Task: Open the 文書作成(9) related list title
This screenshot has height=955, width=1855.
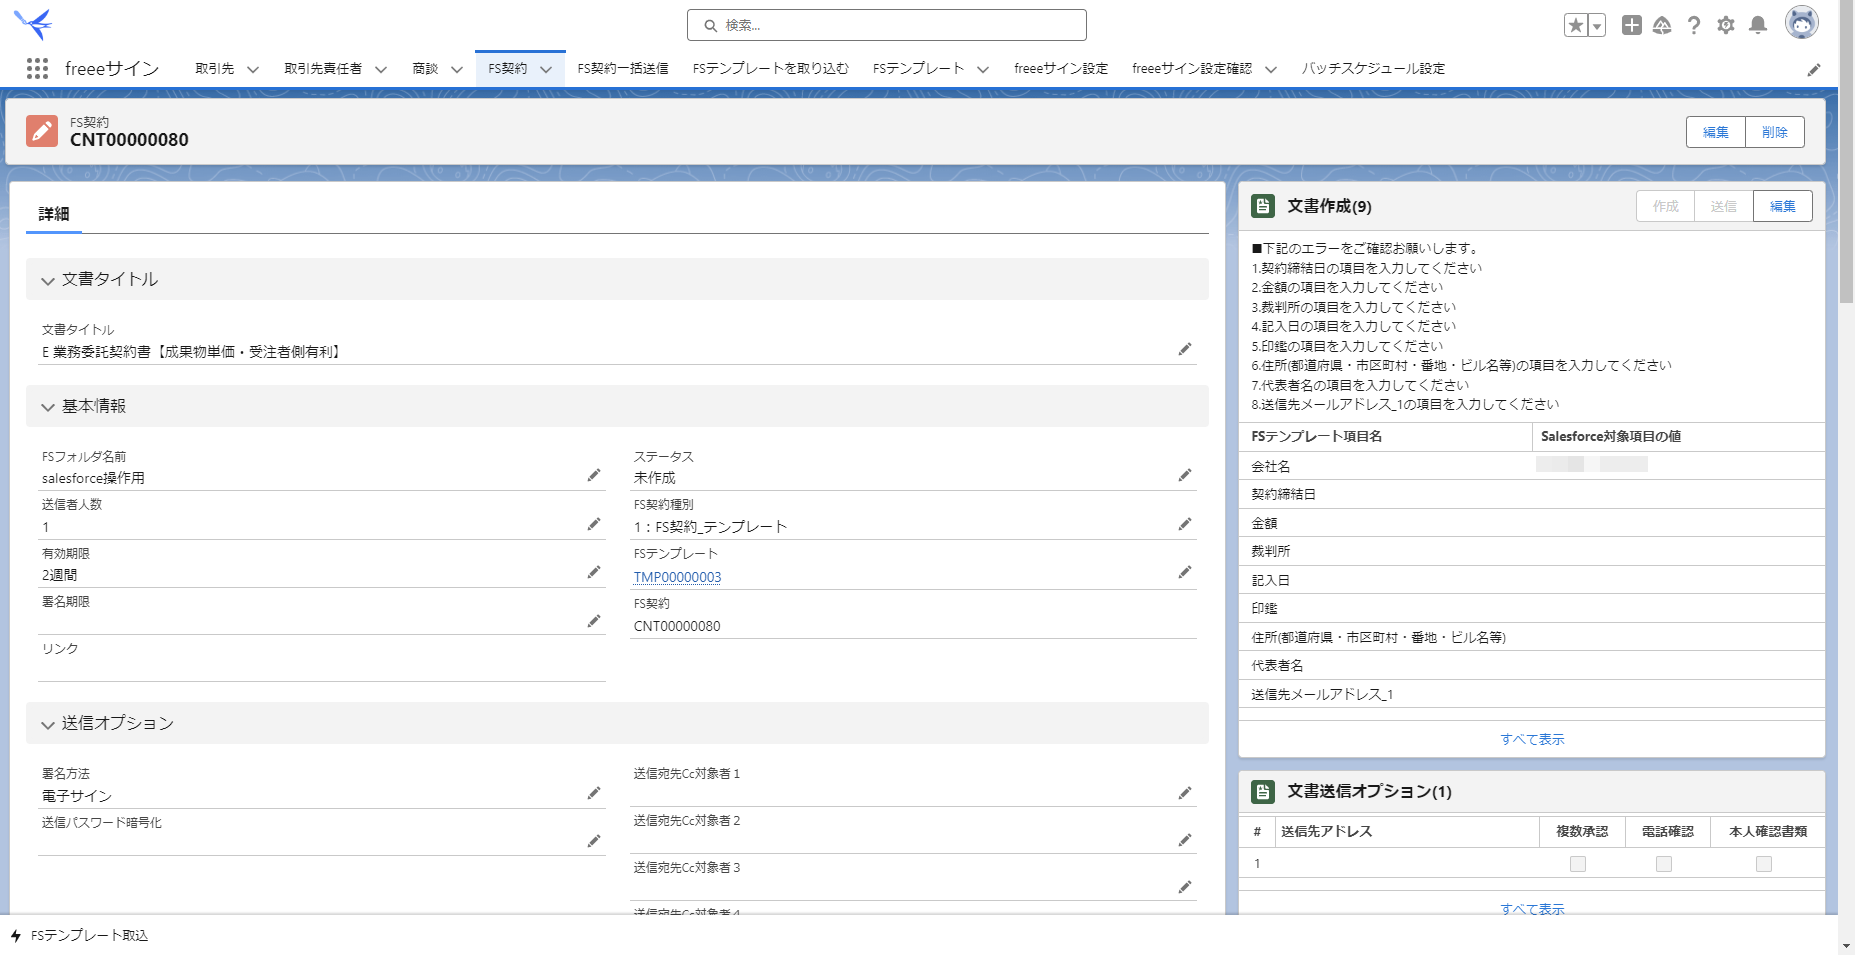Action: point(1329,206)
